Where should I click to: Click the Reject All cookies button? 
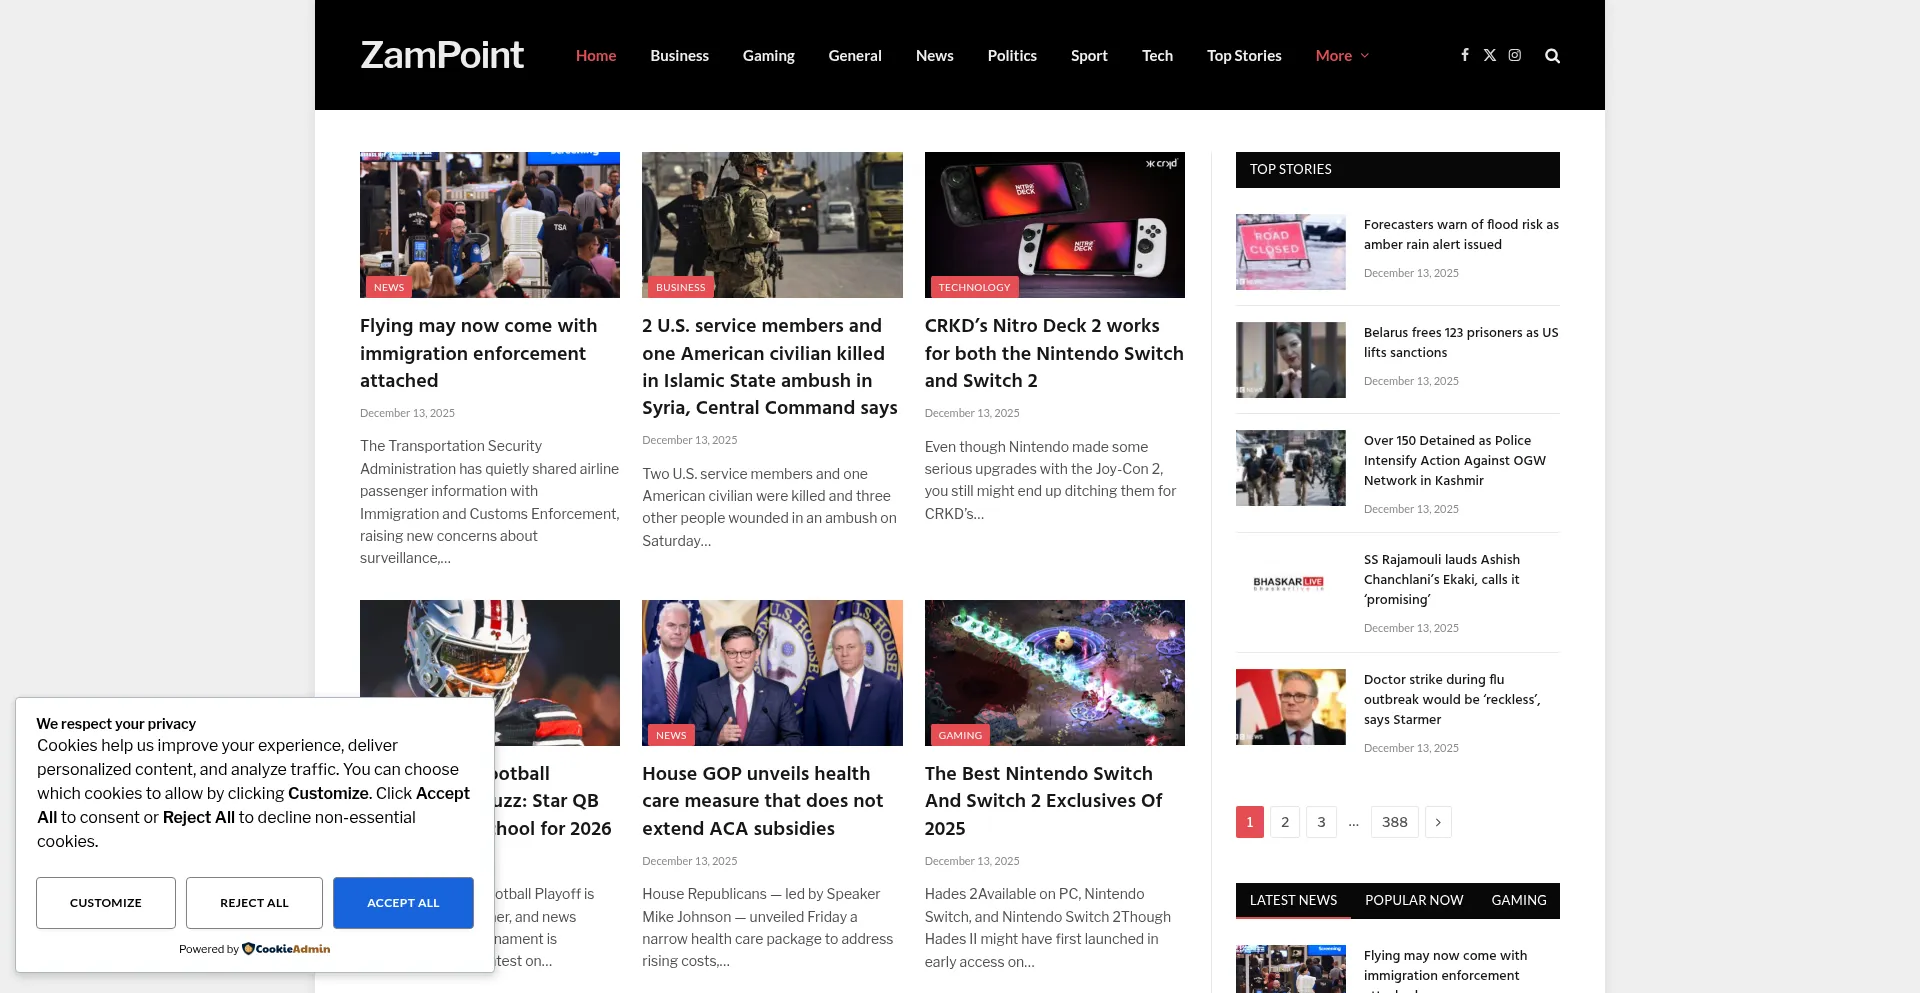pos(254,903)
